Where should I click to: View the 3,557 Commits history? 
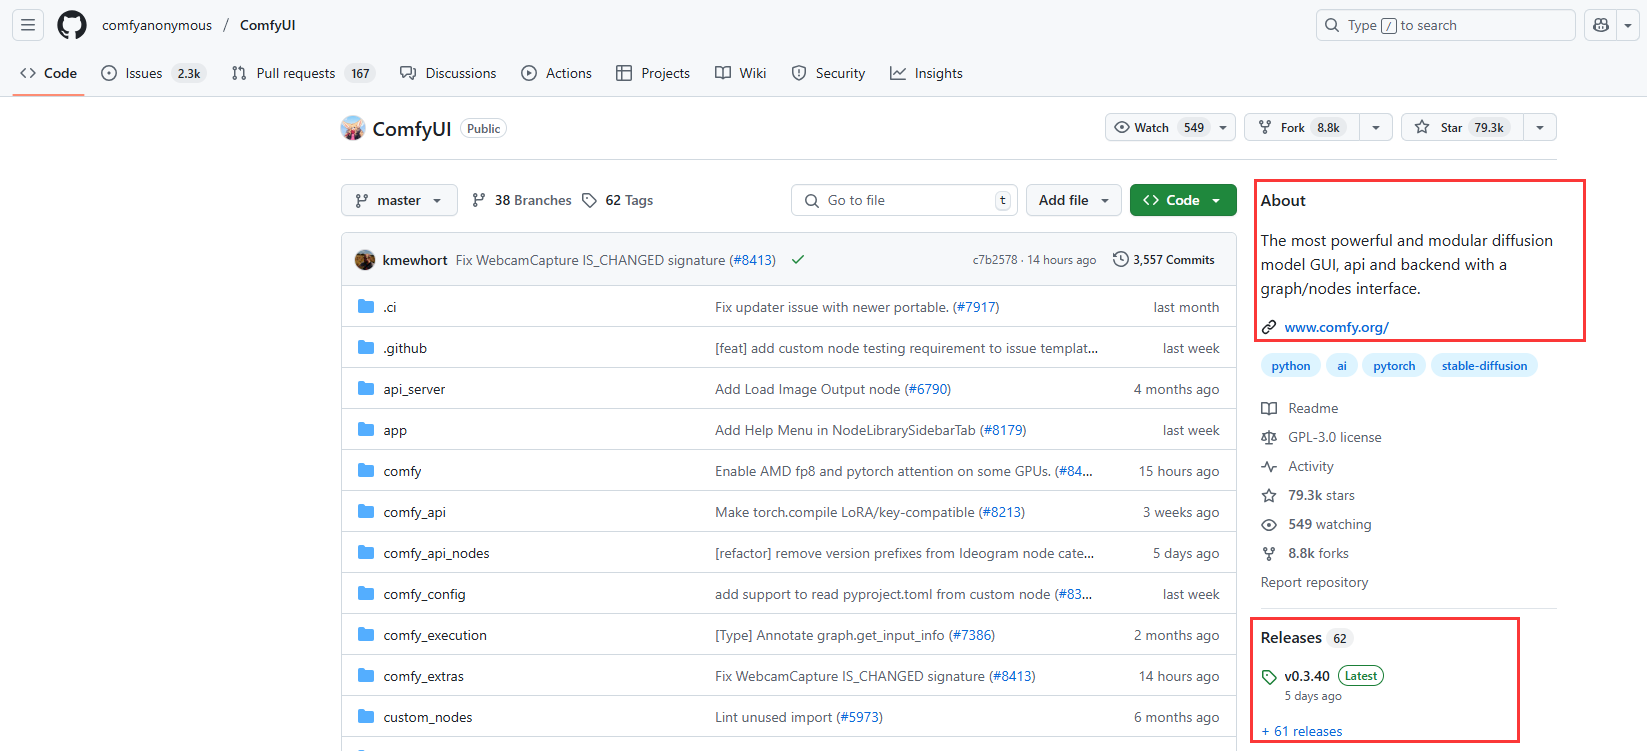point(1164,260)
